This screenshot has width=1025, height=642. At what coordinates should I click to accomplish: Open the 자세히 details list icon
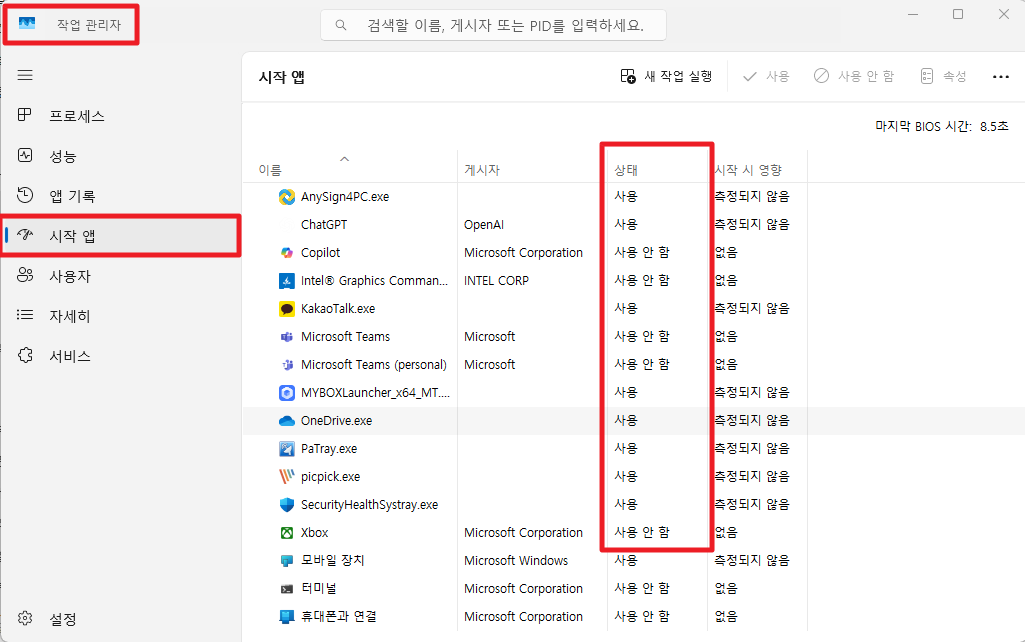coord(25,315)
